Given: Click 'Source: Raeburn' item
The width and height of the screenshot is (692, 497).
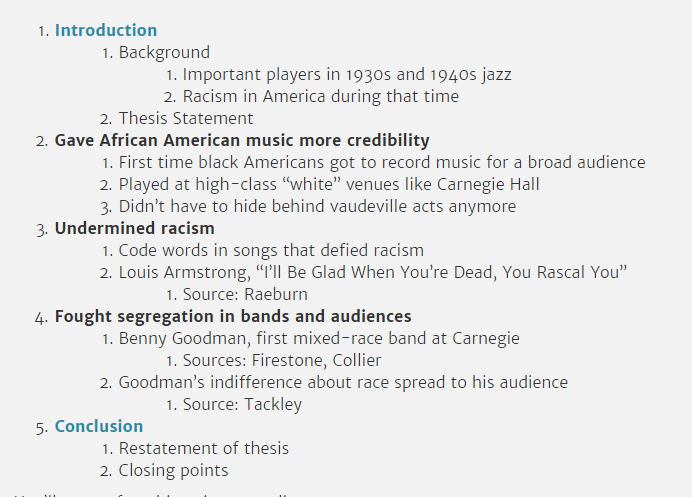Looking at the screenshot, I should tap(245, 294).
